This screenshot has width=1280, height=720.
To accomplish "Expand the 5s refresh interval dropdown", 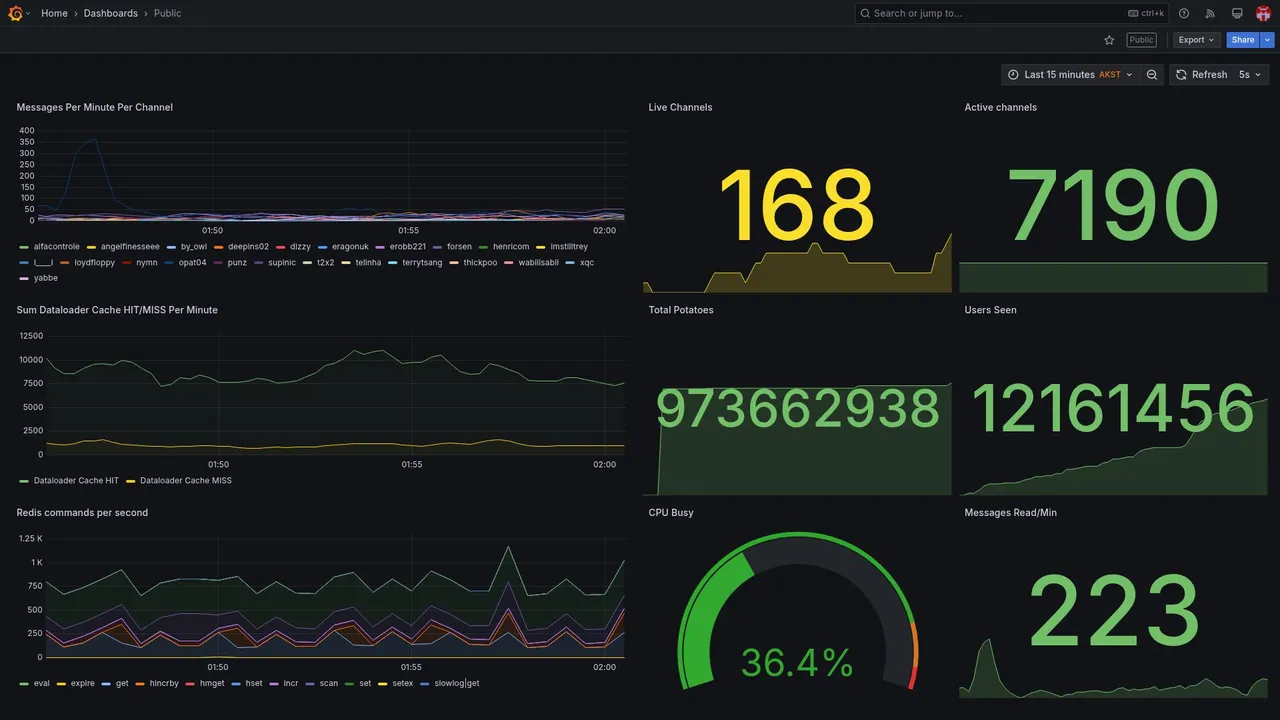I will (1250, 75).
